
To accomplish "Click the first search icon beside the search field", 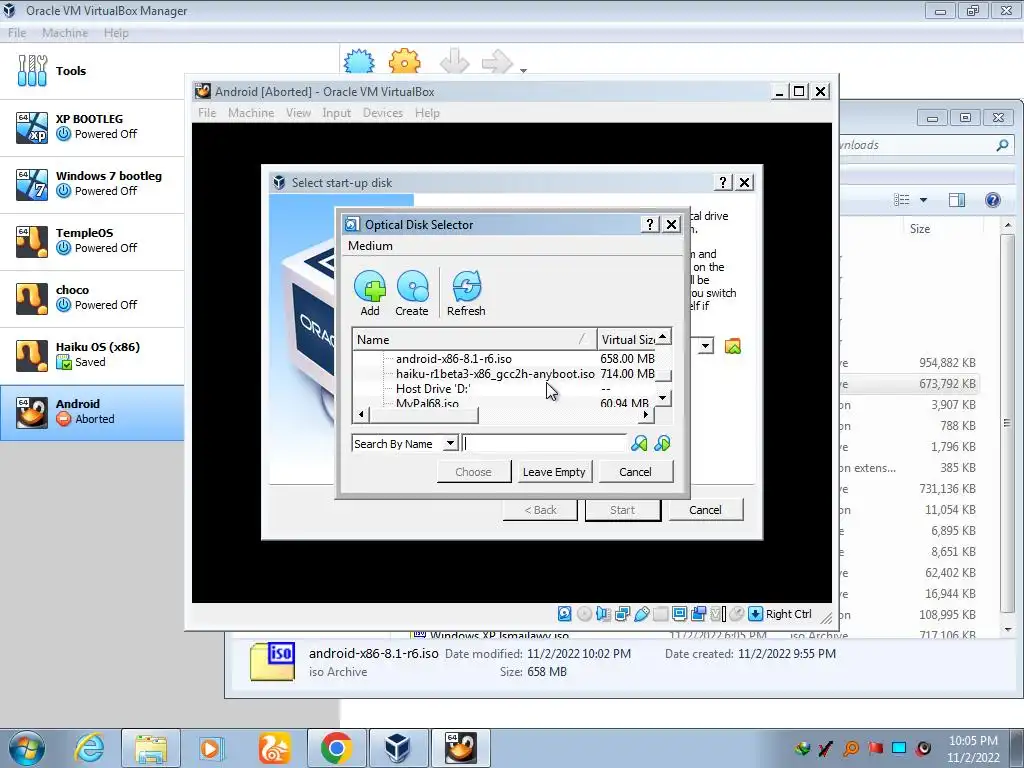I will [639, 444].
